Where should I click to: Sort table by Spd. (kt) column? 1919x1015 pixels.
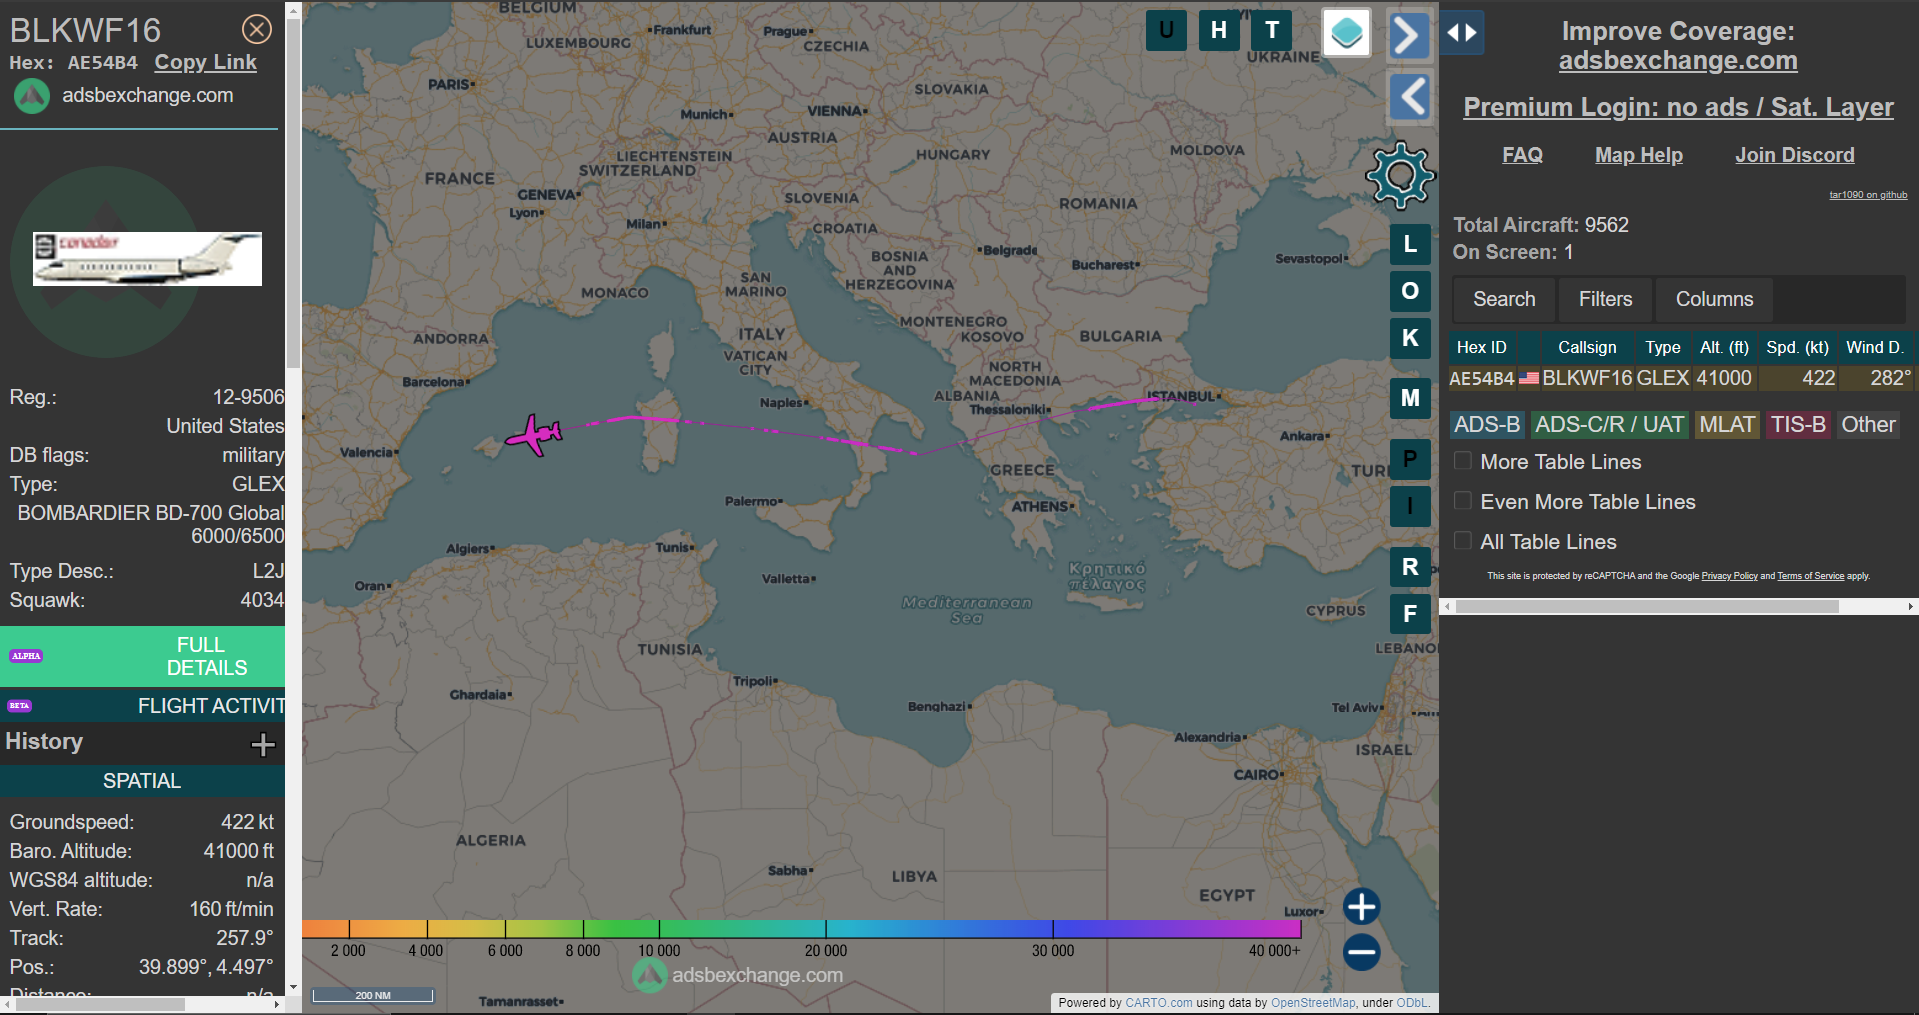click(x=1797, y=347)
